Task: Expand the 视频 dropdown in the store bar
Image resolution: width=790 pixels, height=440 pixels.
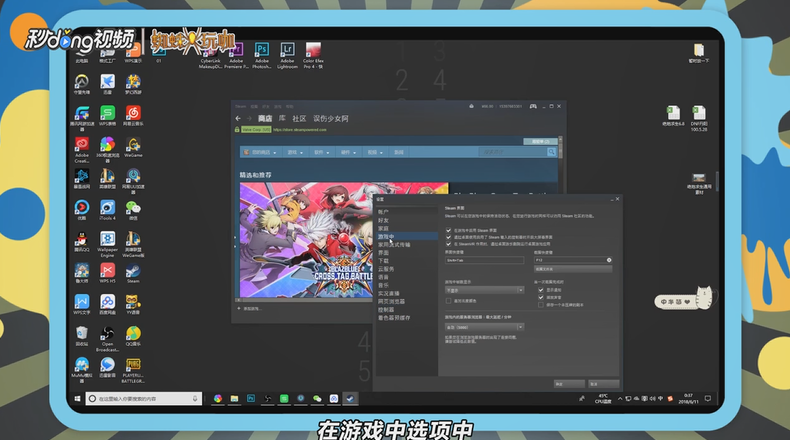Action: click(x=374, y=152)
